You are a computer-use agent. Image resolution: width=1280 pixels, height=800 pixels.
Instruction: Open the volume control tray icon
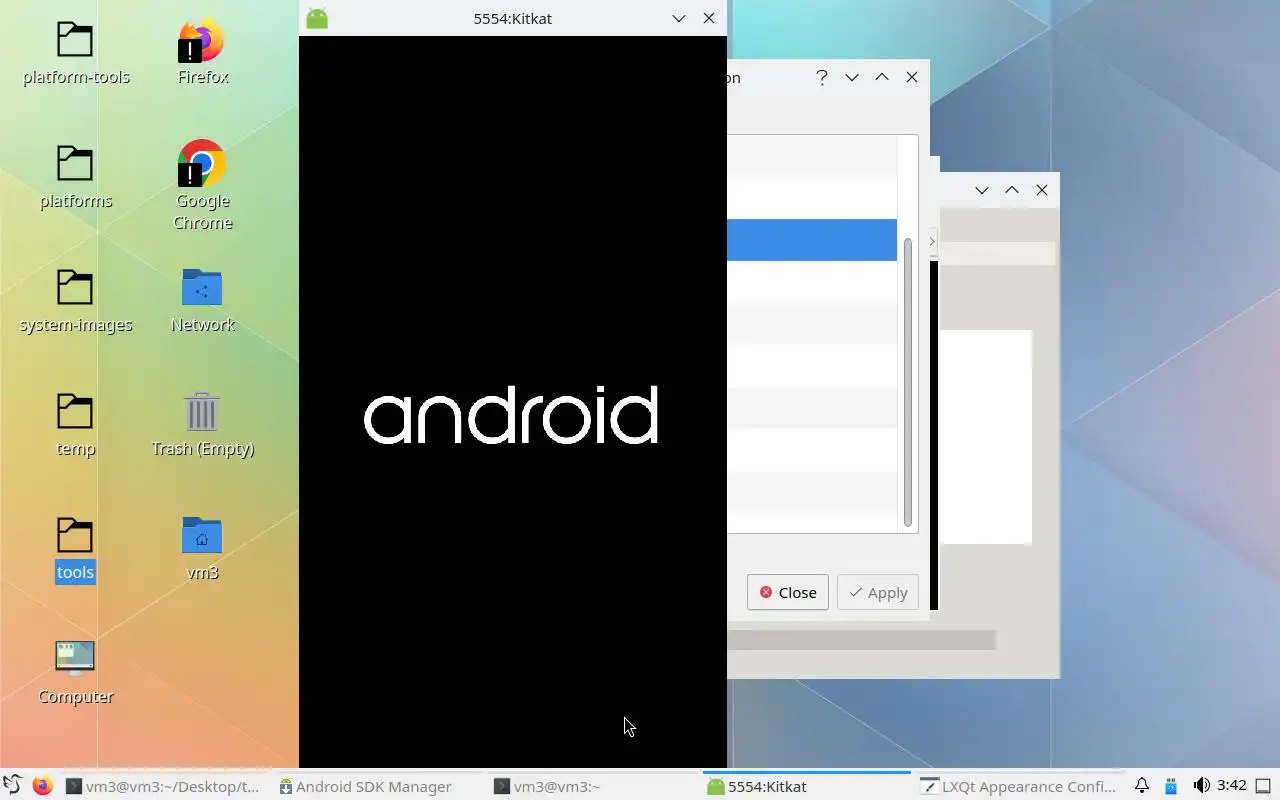pos(1201,786)
